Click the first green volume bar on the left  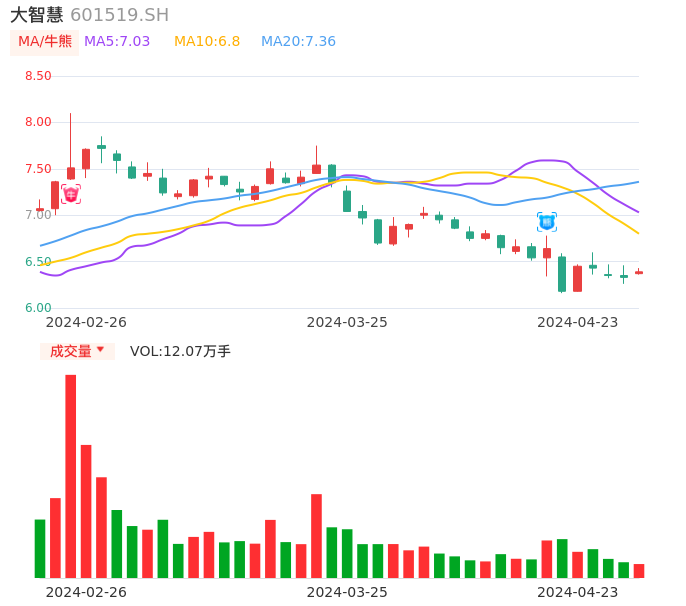click(40, 548)
